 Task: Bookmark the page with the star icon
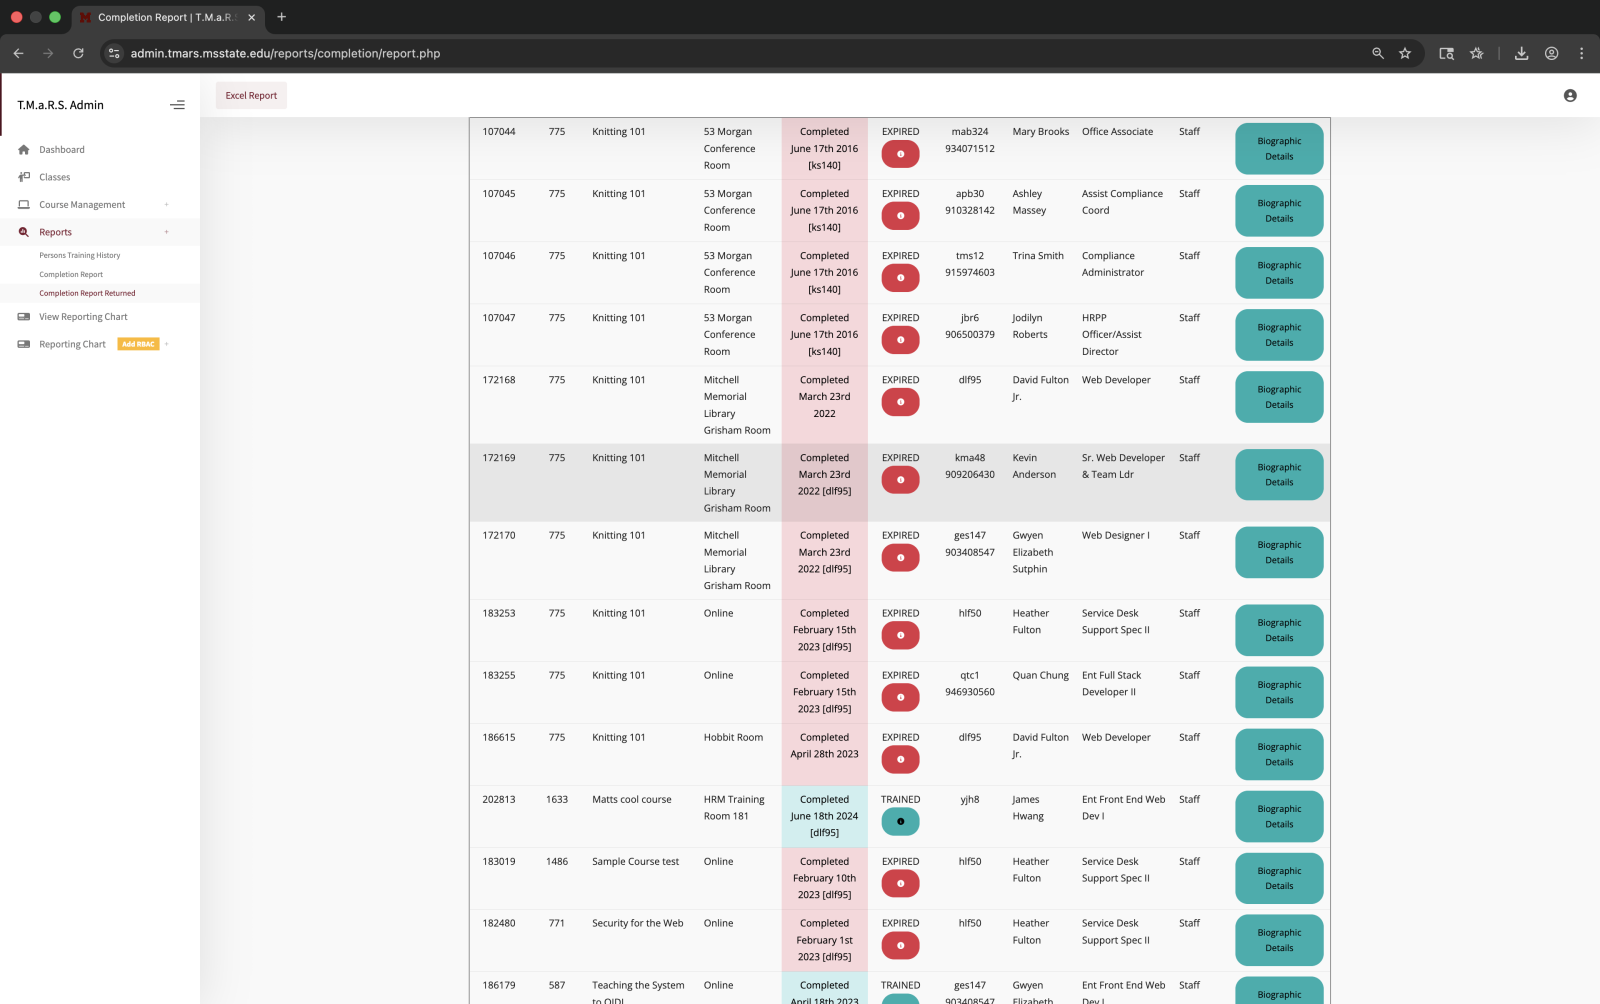[1405, 53]
